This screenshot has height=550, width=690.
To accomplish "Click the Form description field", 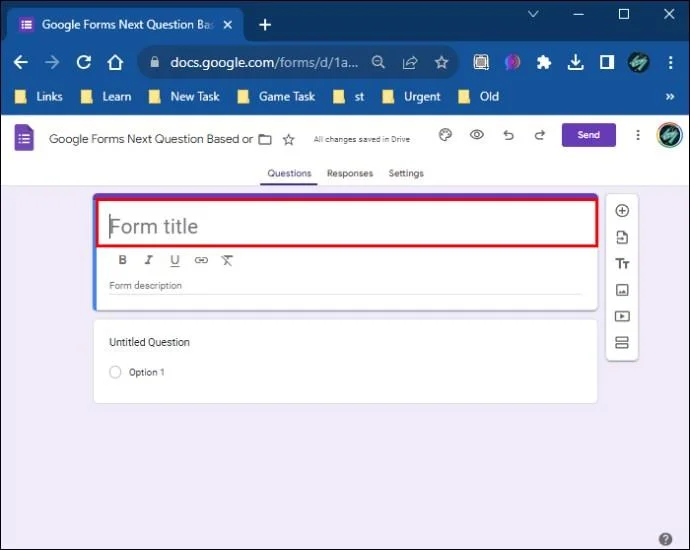I will tap(345, 286).
